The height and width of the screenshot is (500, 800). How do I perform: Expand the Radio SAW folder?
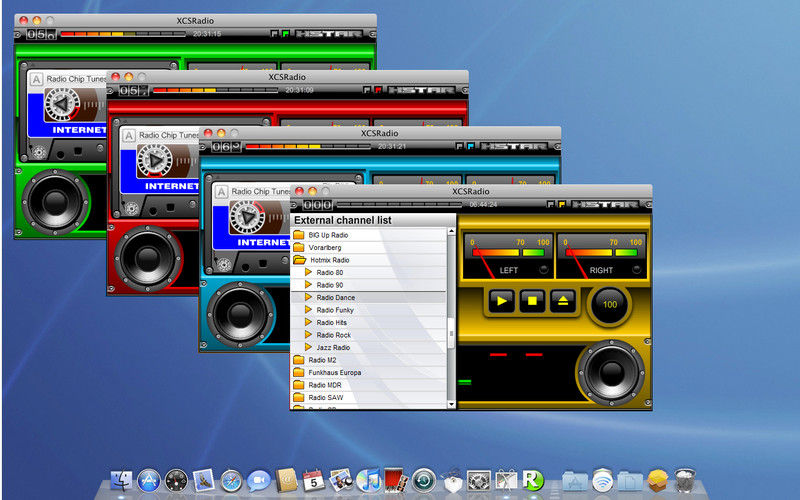[x=299, y=397]
